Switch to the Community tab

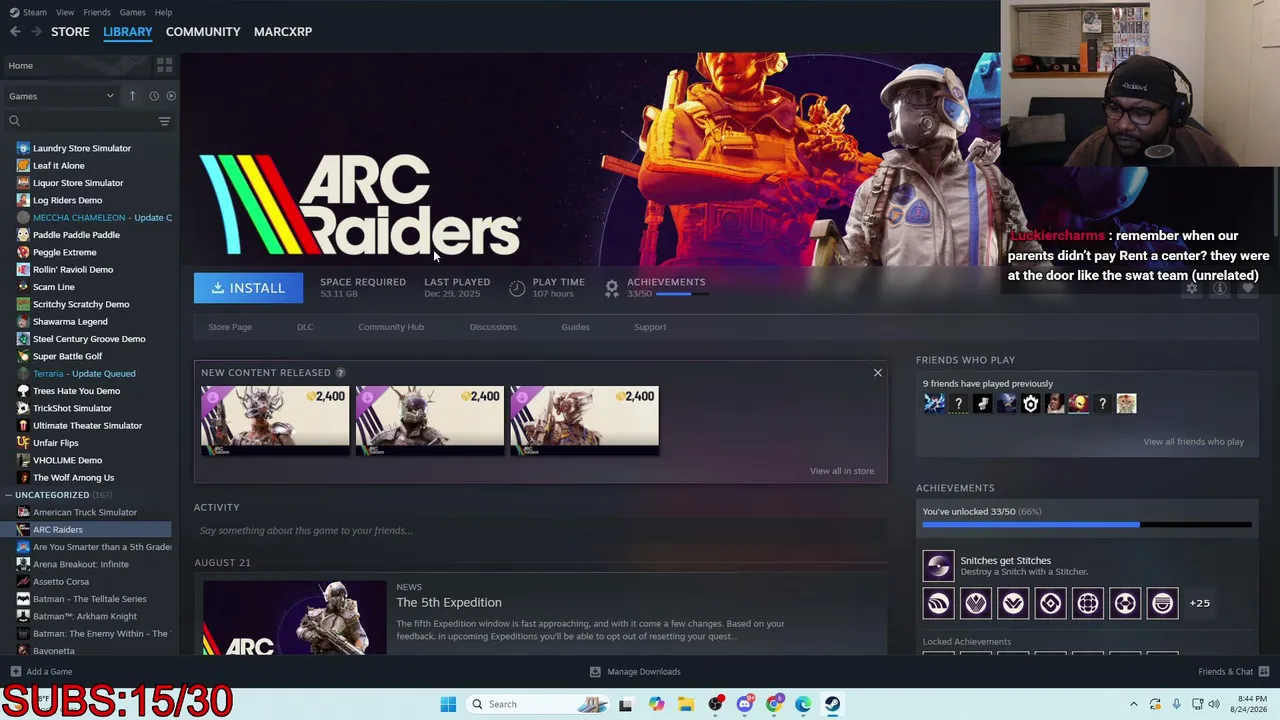point(203,32)
